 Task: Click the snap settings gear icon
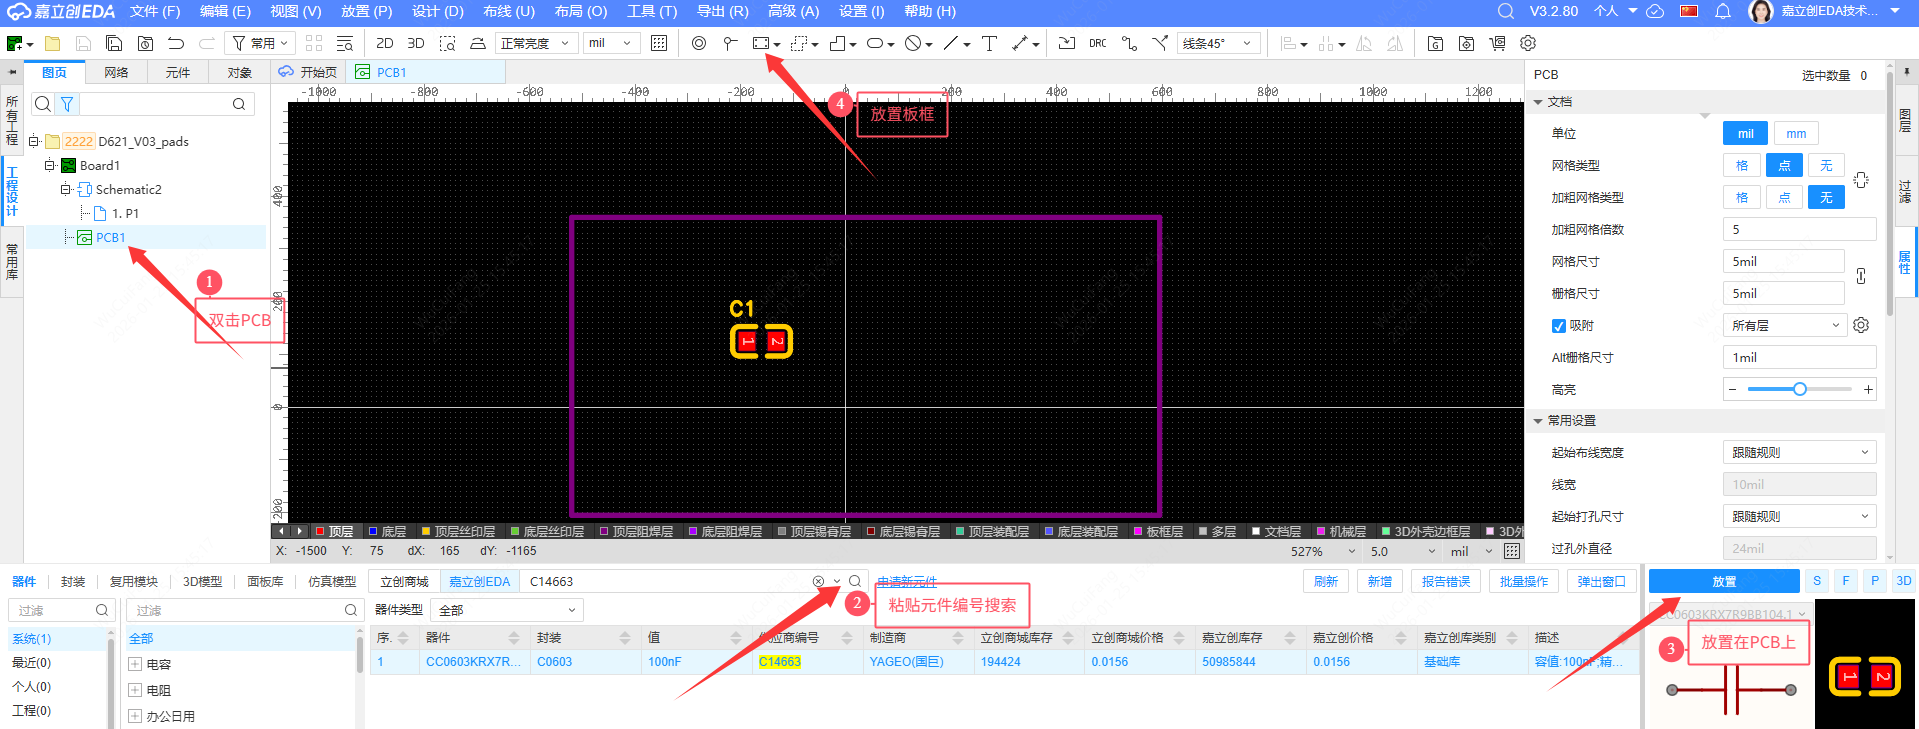(1860, 325)
